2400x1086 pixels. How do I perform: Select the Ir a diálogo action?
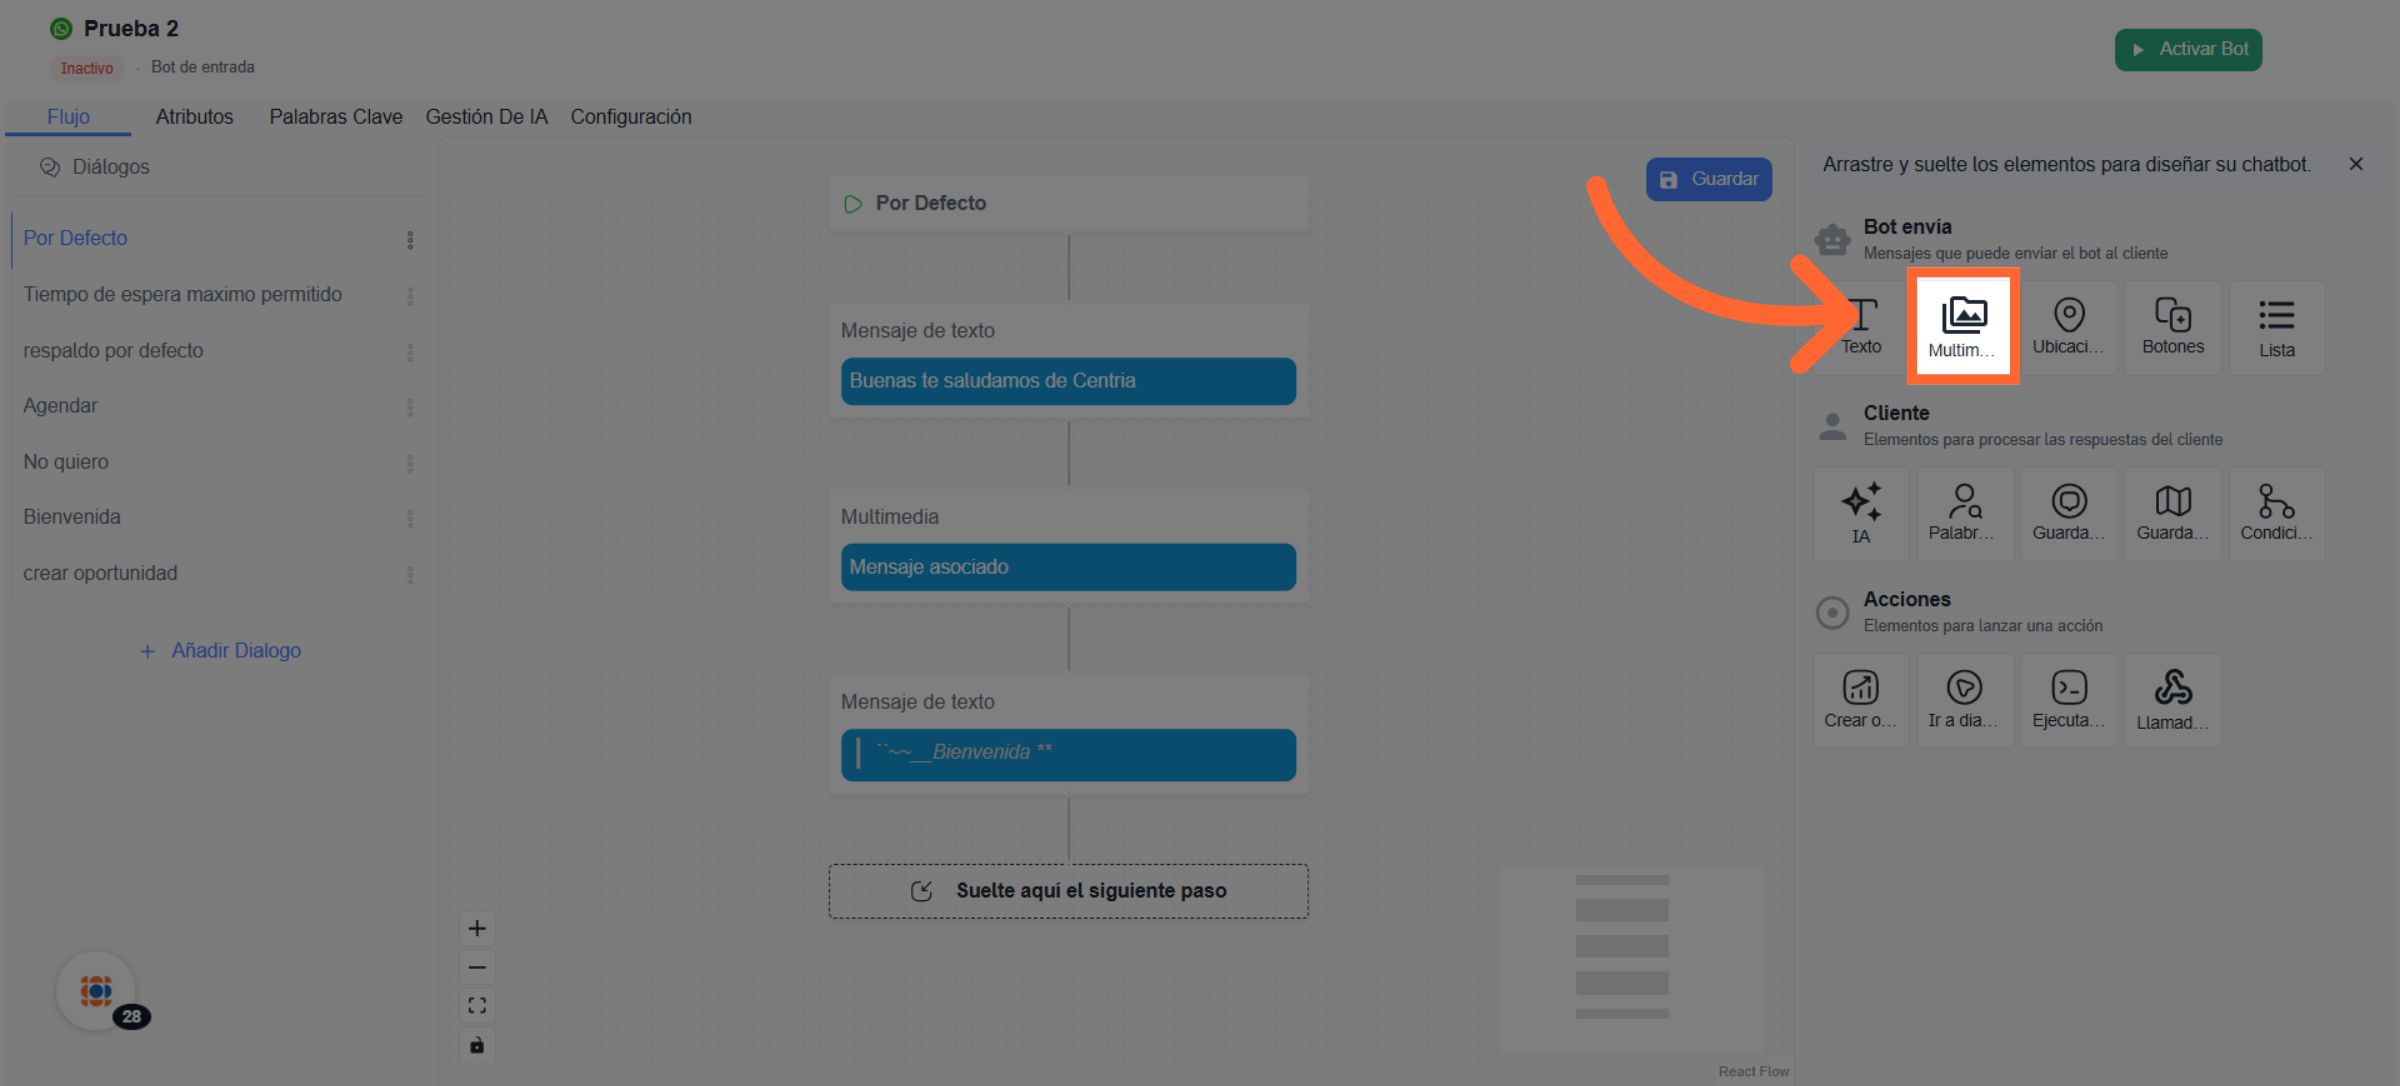(1963, 699)
